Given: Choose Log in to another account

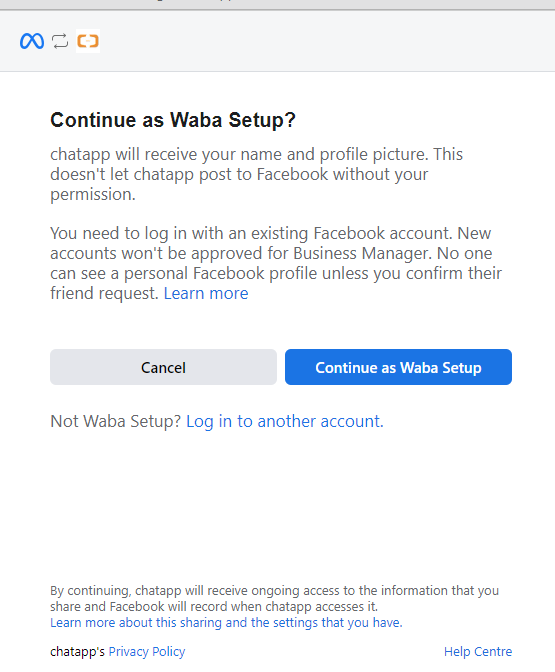Looking at the screenshot, I should tap(285, 421).
